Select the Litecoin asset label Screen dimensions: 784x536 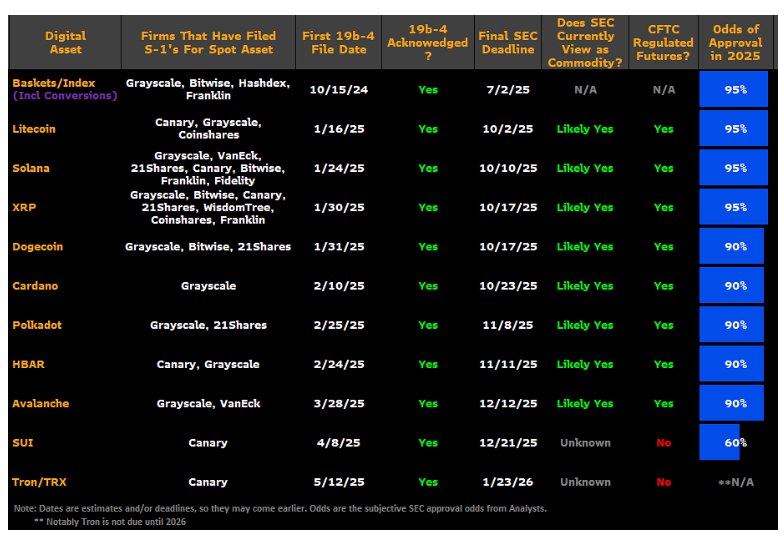click(34, 129)
